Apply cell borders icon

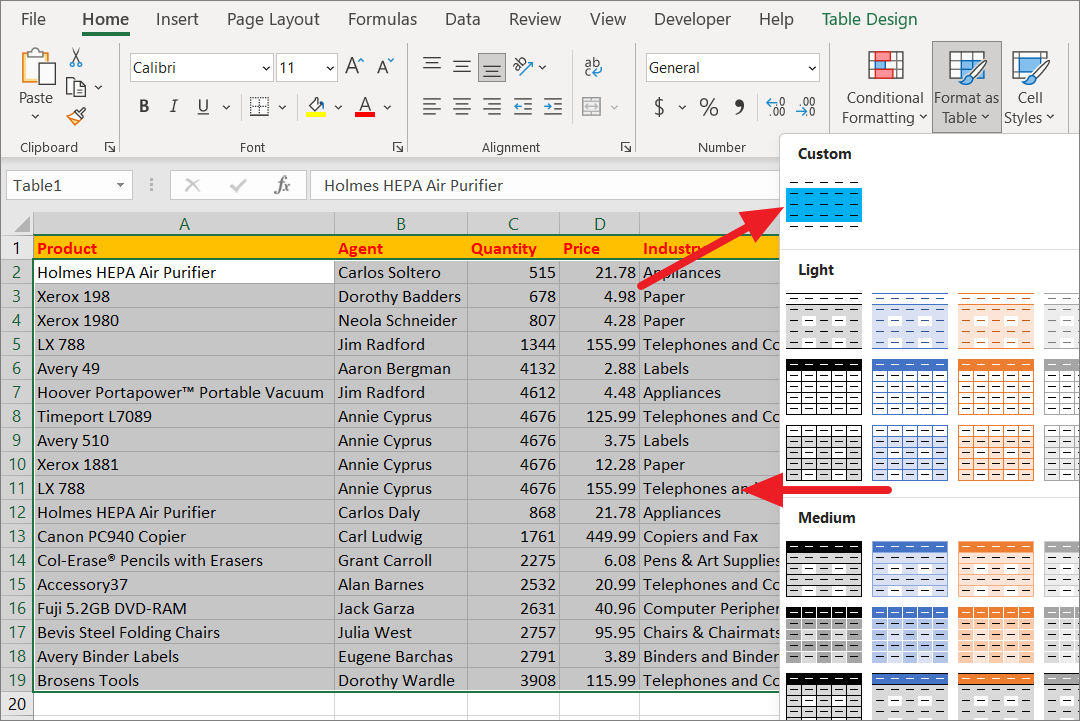coord(260,107)
